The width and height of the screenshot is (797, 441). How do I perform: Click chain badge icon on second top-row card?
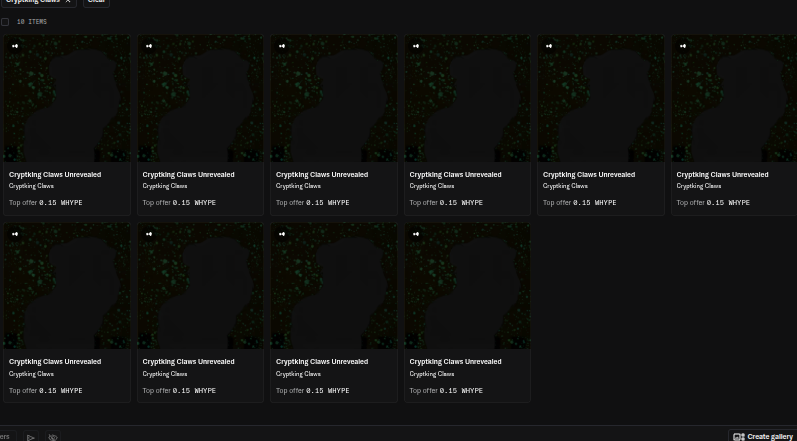point(149,46)
